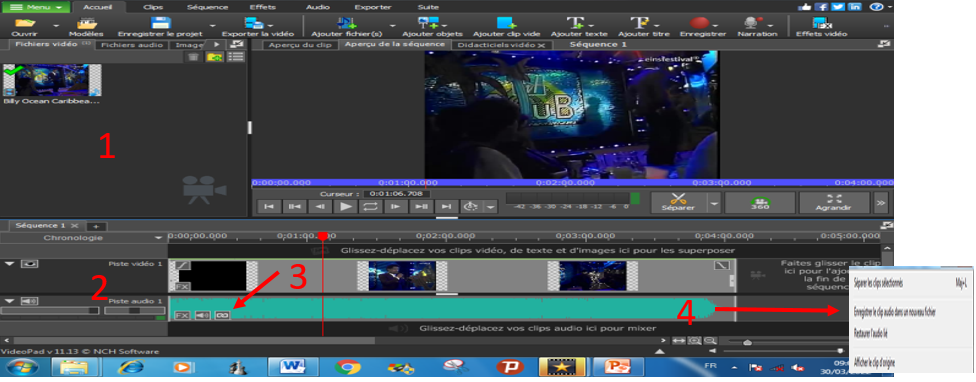Switch to the Clips ribbon tab
This screenshot has height=382, width=976.
(x=153, y=7)
